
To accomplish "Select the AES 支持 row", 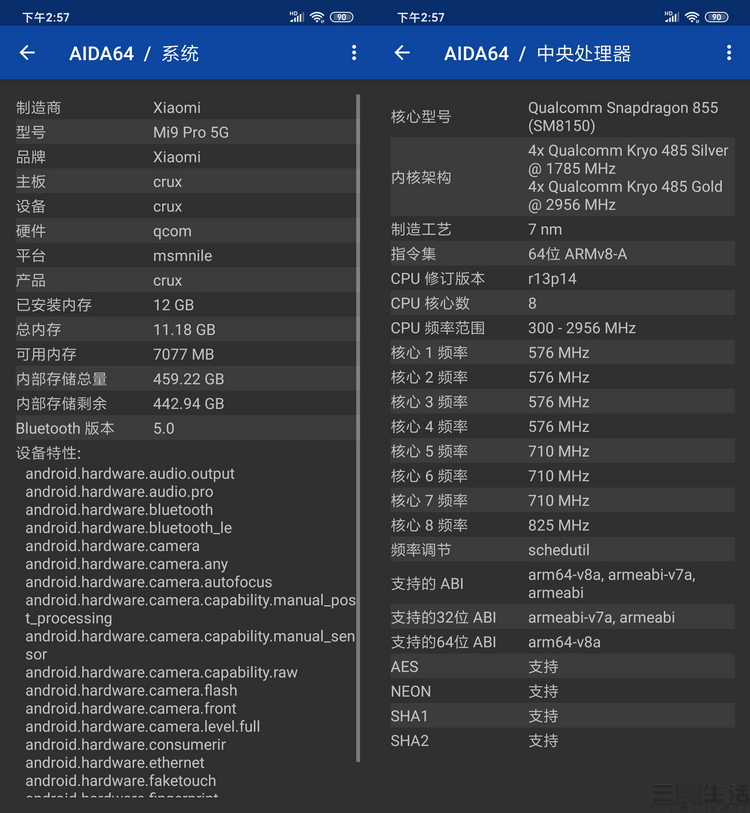I will tap(563, 666).
